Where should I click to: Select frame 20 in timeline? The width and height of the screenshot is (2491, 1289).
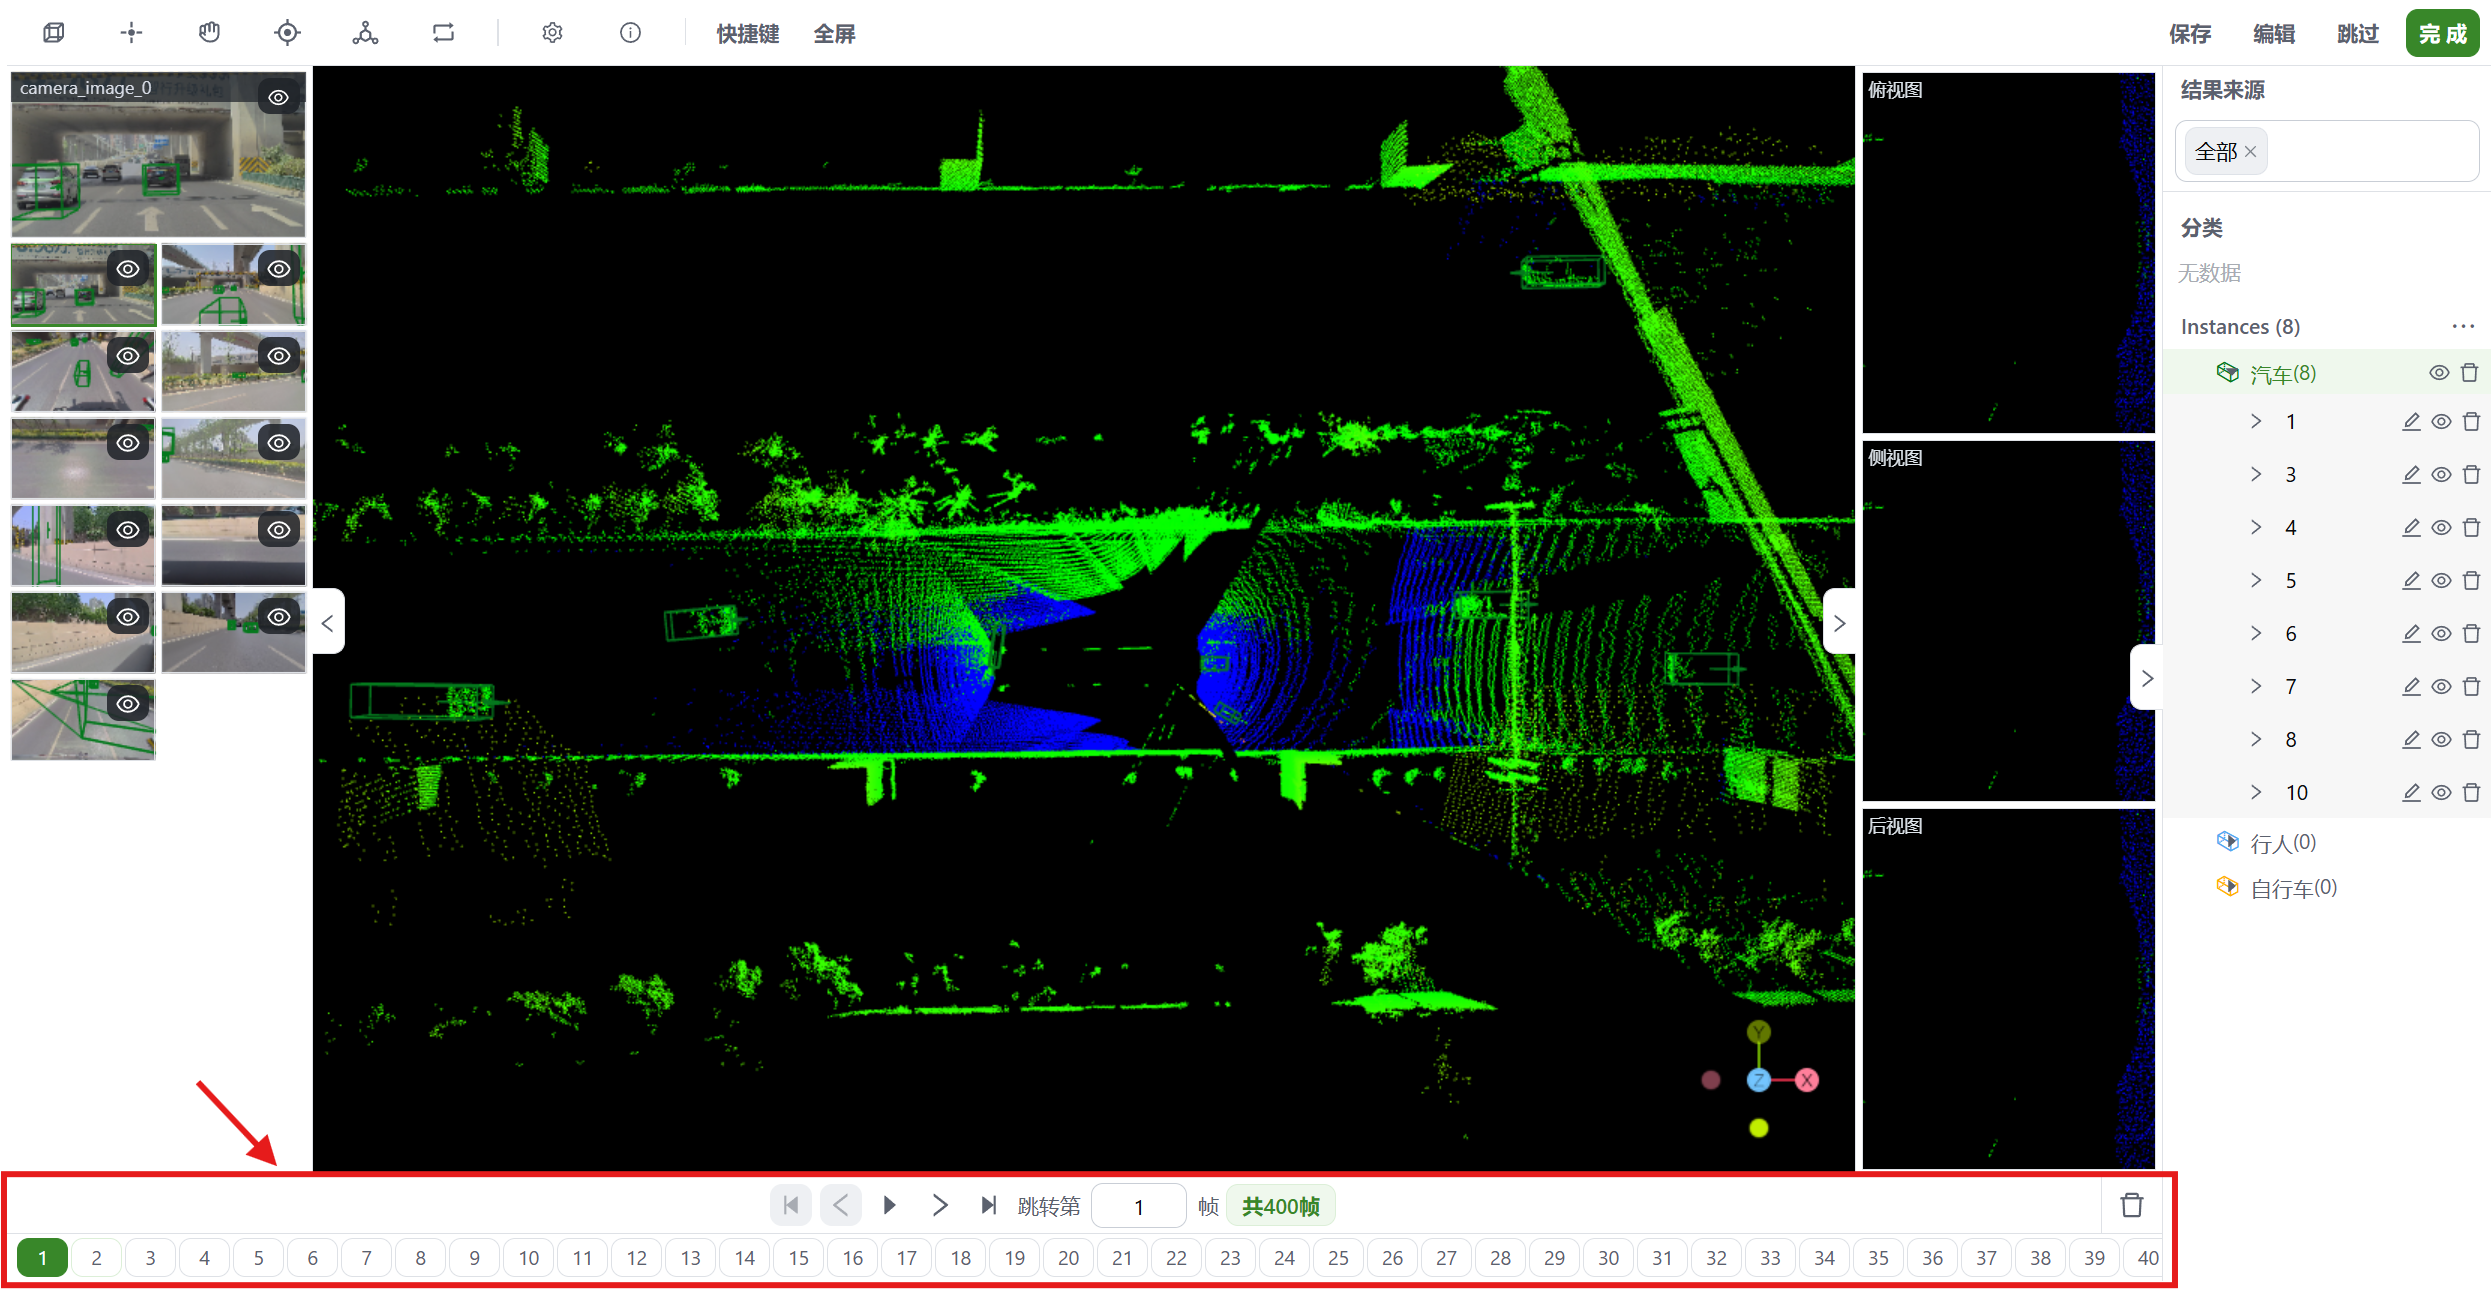(x=1068, y=1258)
